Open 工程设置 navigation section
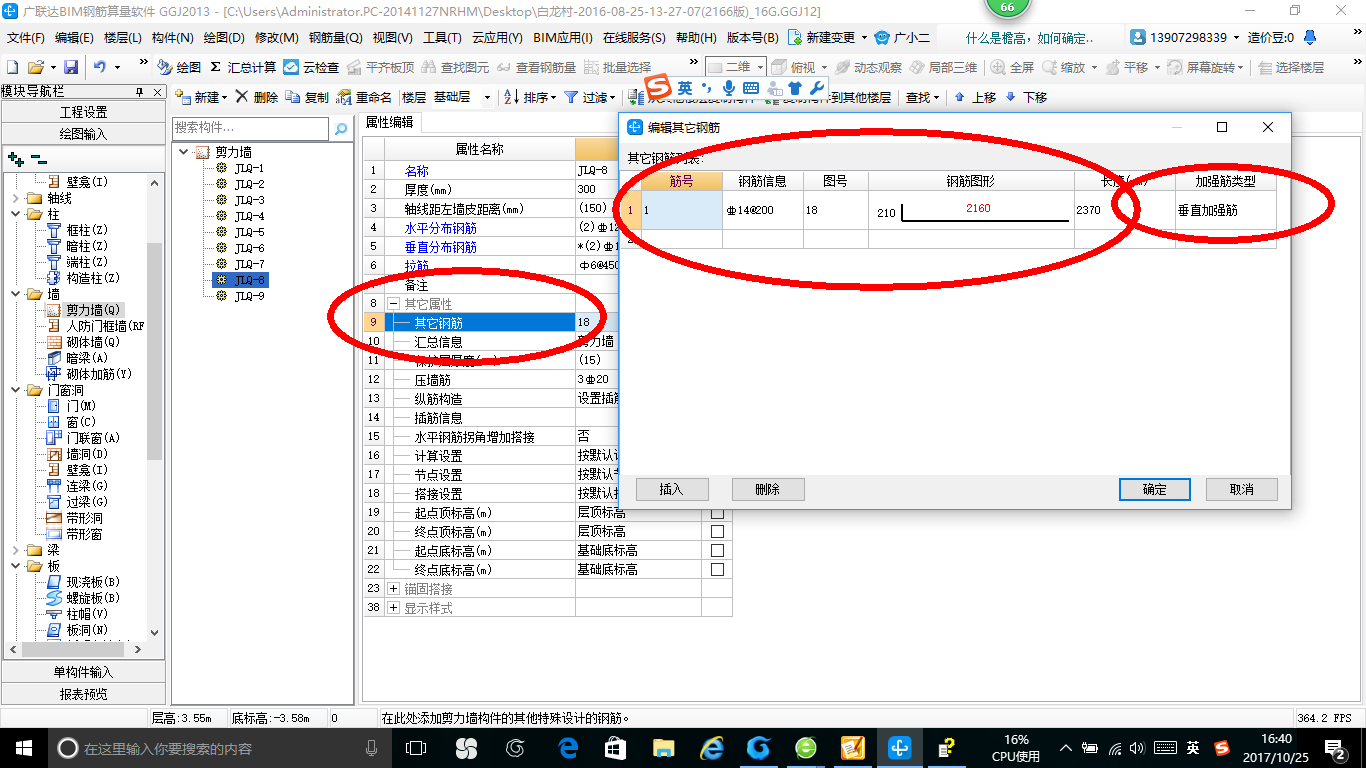Image resolution: width=1366 pixels, height=768 pixels. click(x=84, y=112)
